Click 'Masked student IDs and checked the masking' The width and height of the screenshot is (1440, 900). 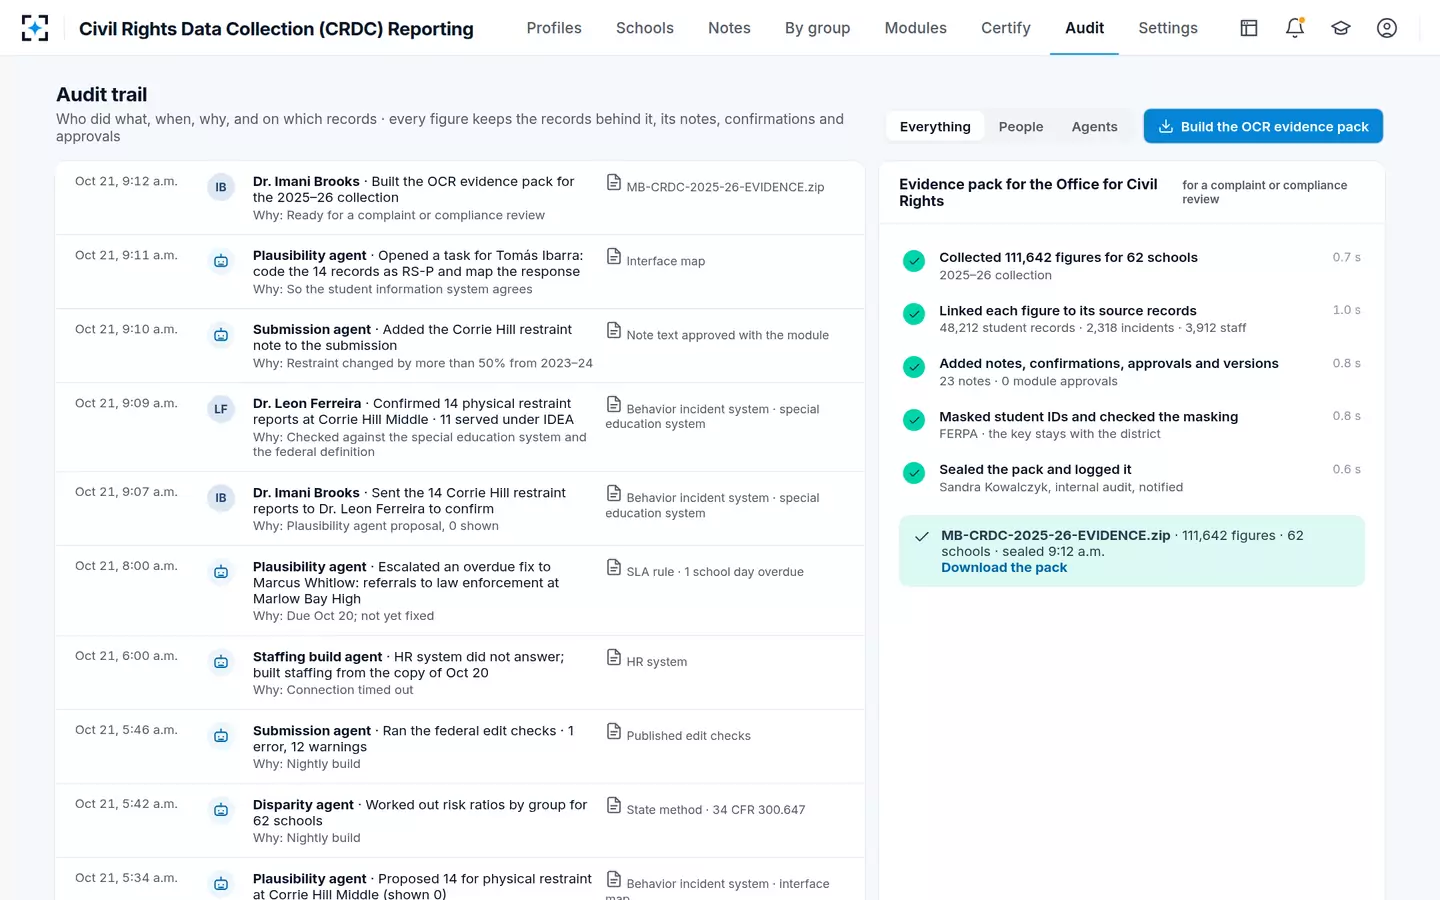[x=1088, y=417]
